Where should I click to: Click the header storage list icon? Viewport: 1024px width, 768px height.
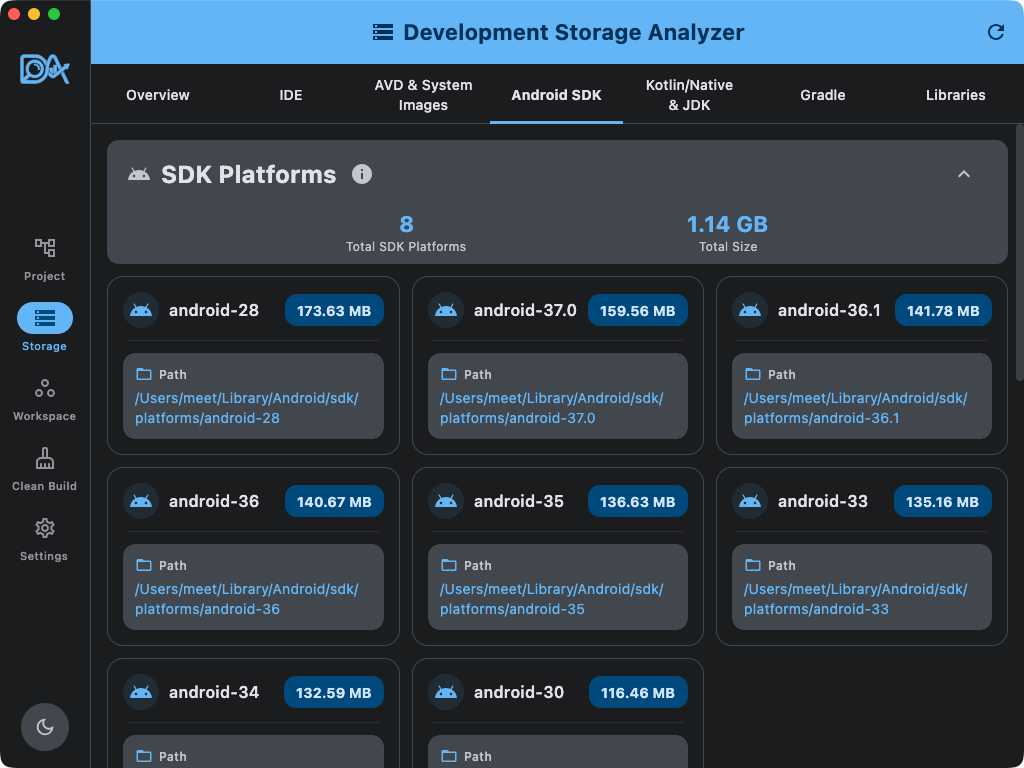point(383,32)
